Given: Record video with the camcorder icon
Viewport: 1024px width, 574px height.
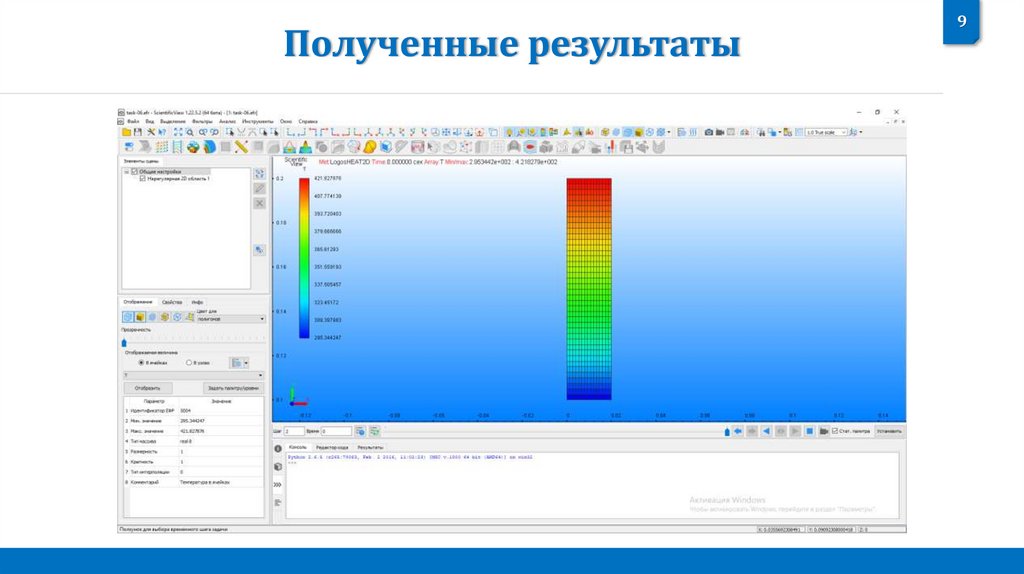Looking at the screenshot, I should tap(720, 132).
